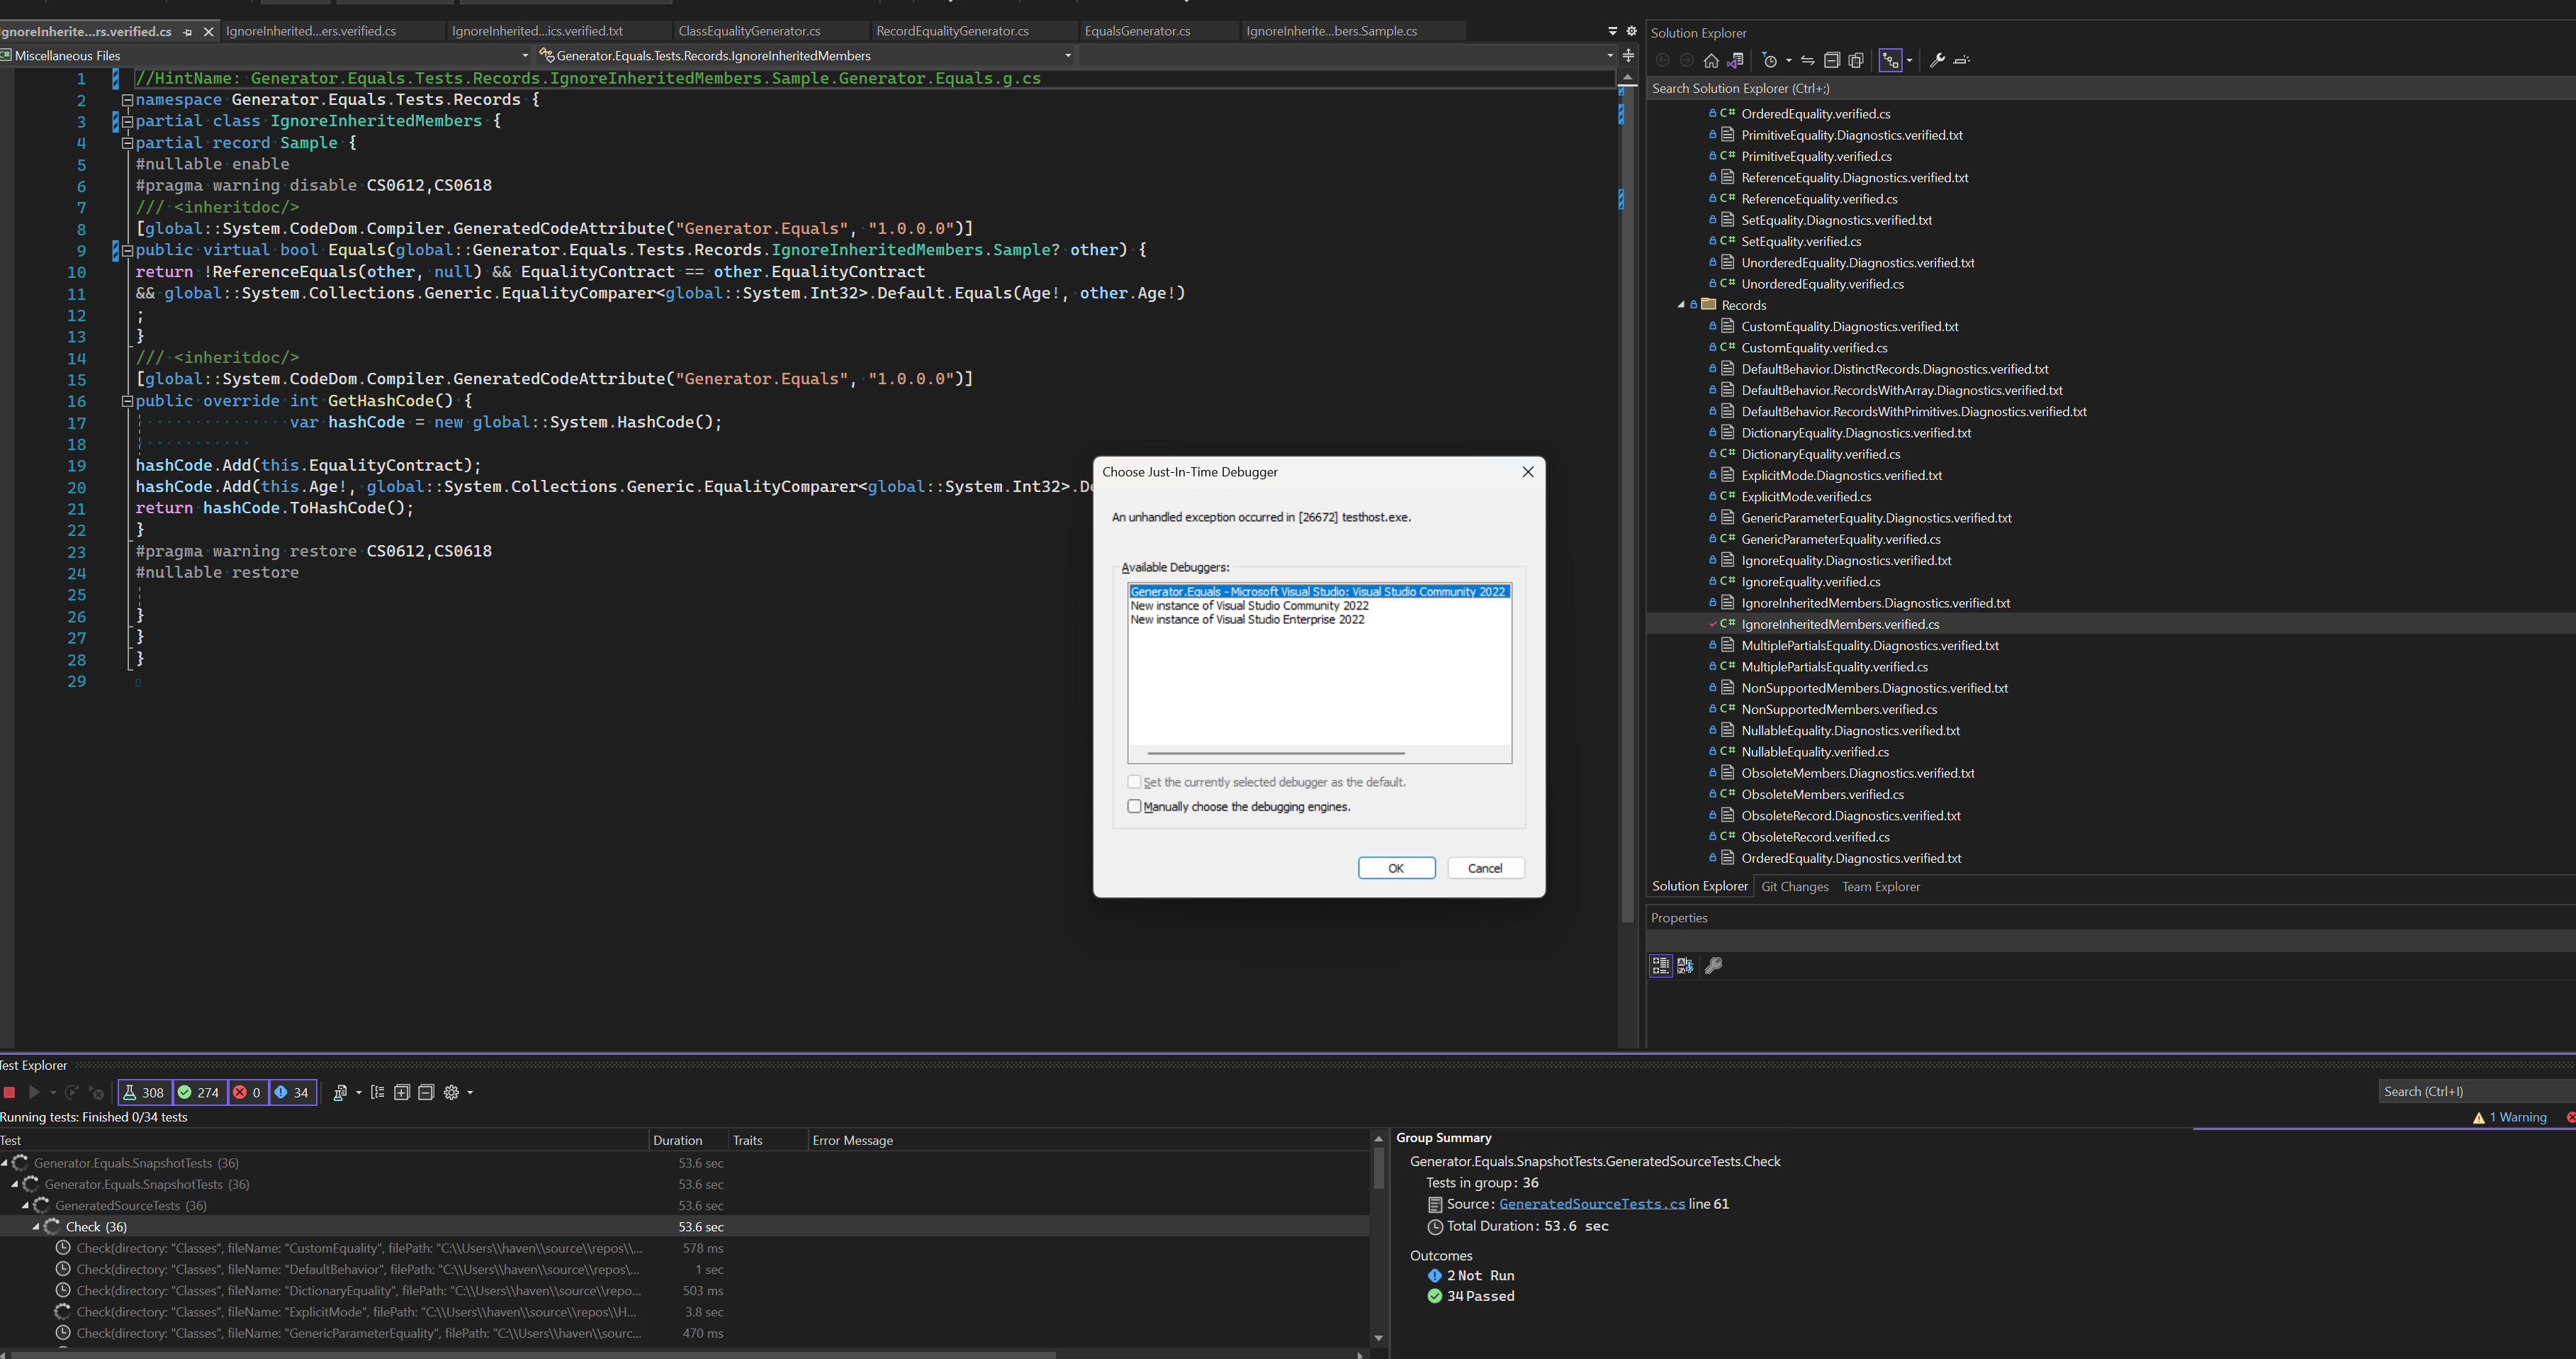Open GeneratedSourceTests.cs source link

coord(1591,1204)
